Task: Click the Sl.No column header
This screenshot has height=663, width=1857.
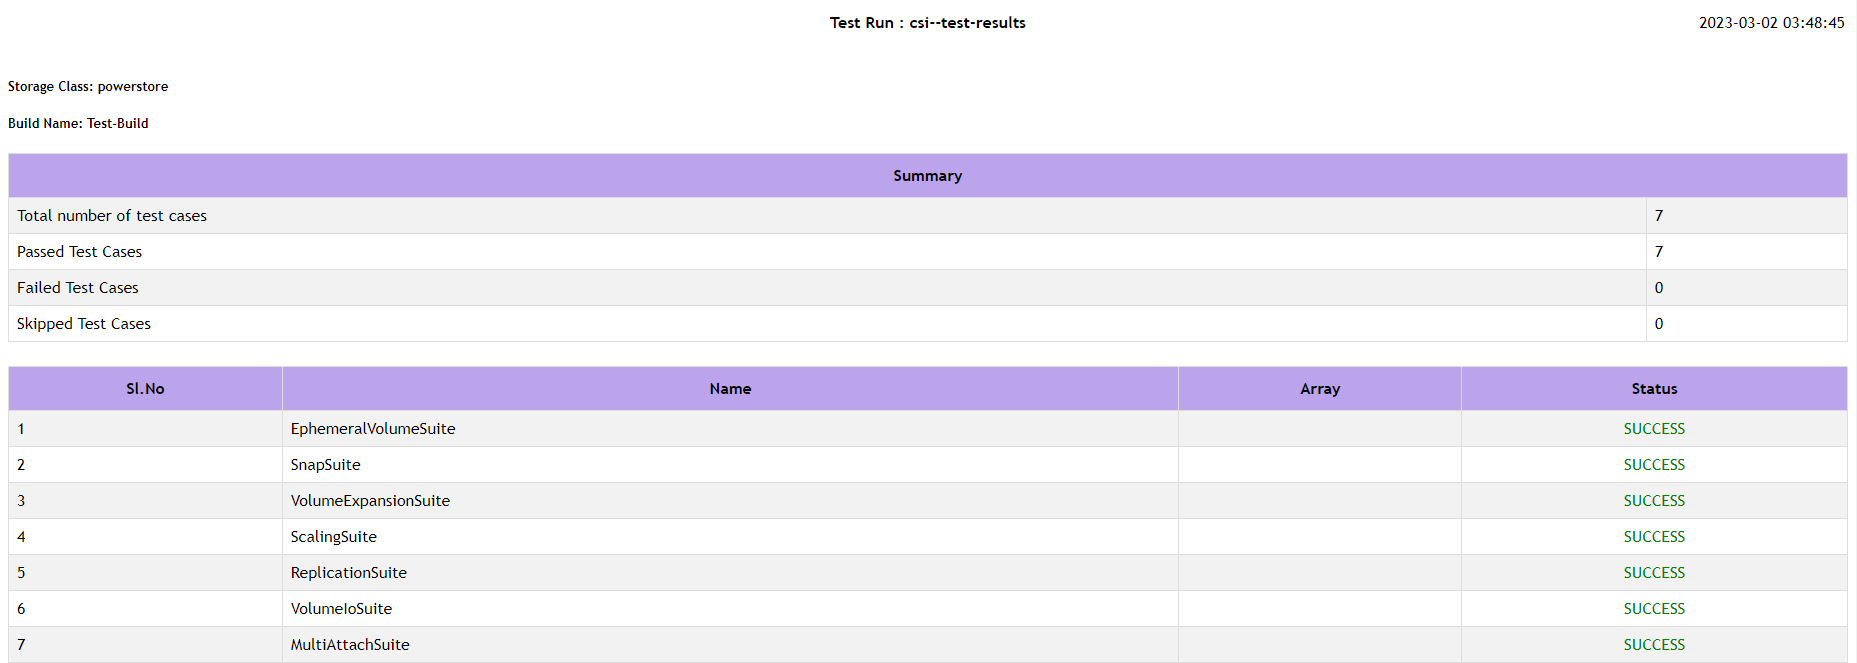Action: click(x=145, y=389)
